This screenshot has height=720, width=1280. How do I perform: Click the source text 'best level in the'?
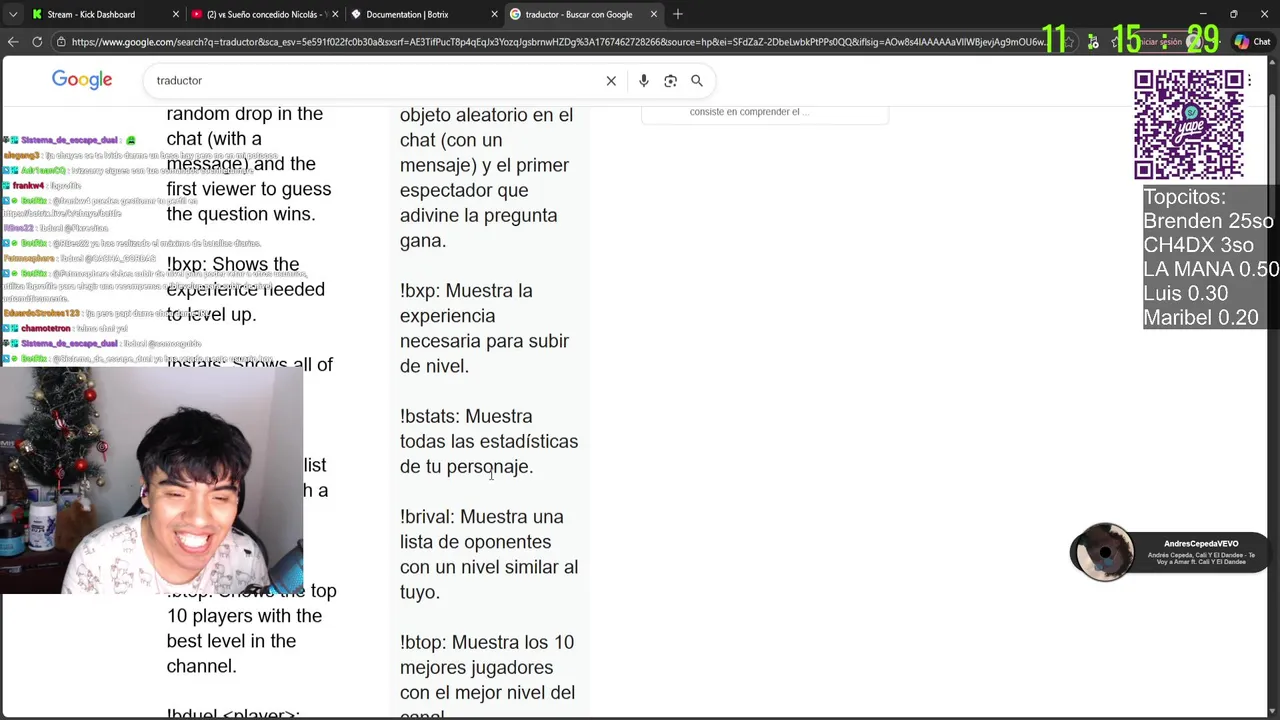[x=231, y=641]
